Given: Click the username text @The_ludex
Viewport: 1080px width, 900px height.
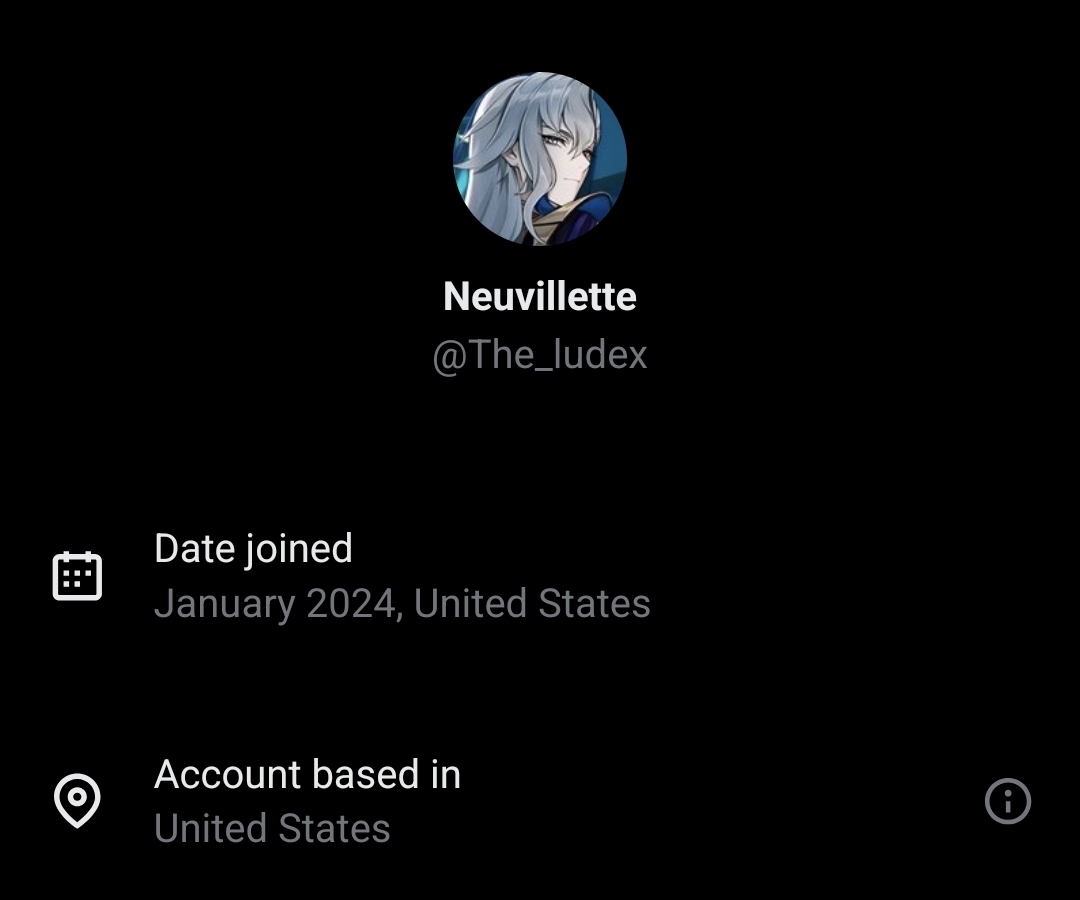Looking at the screenshot, I should (x=540, y=355).
